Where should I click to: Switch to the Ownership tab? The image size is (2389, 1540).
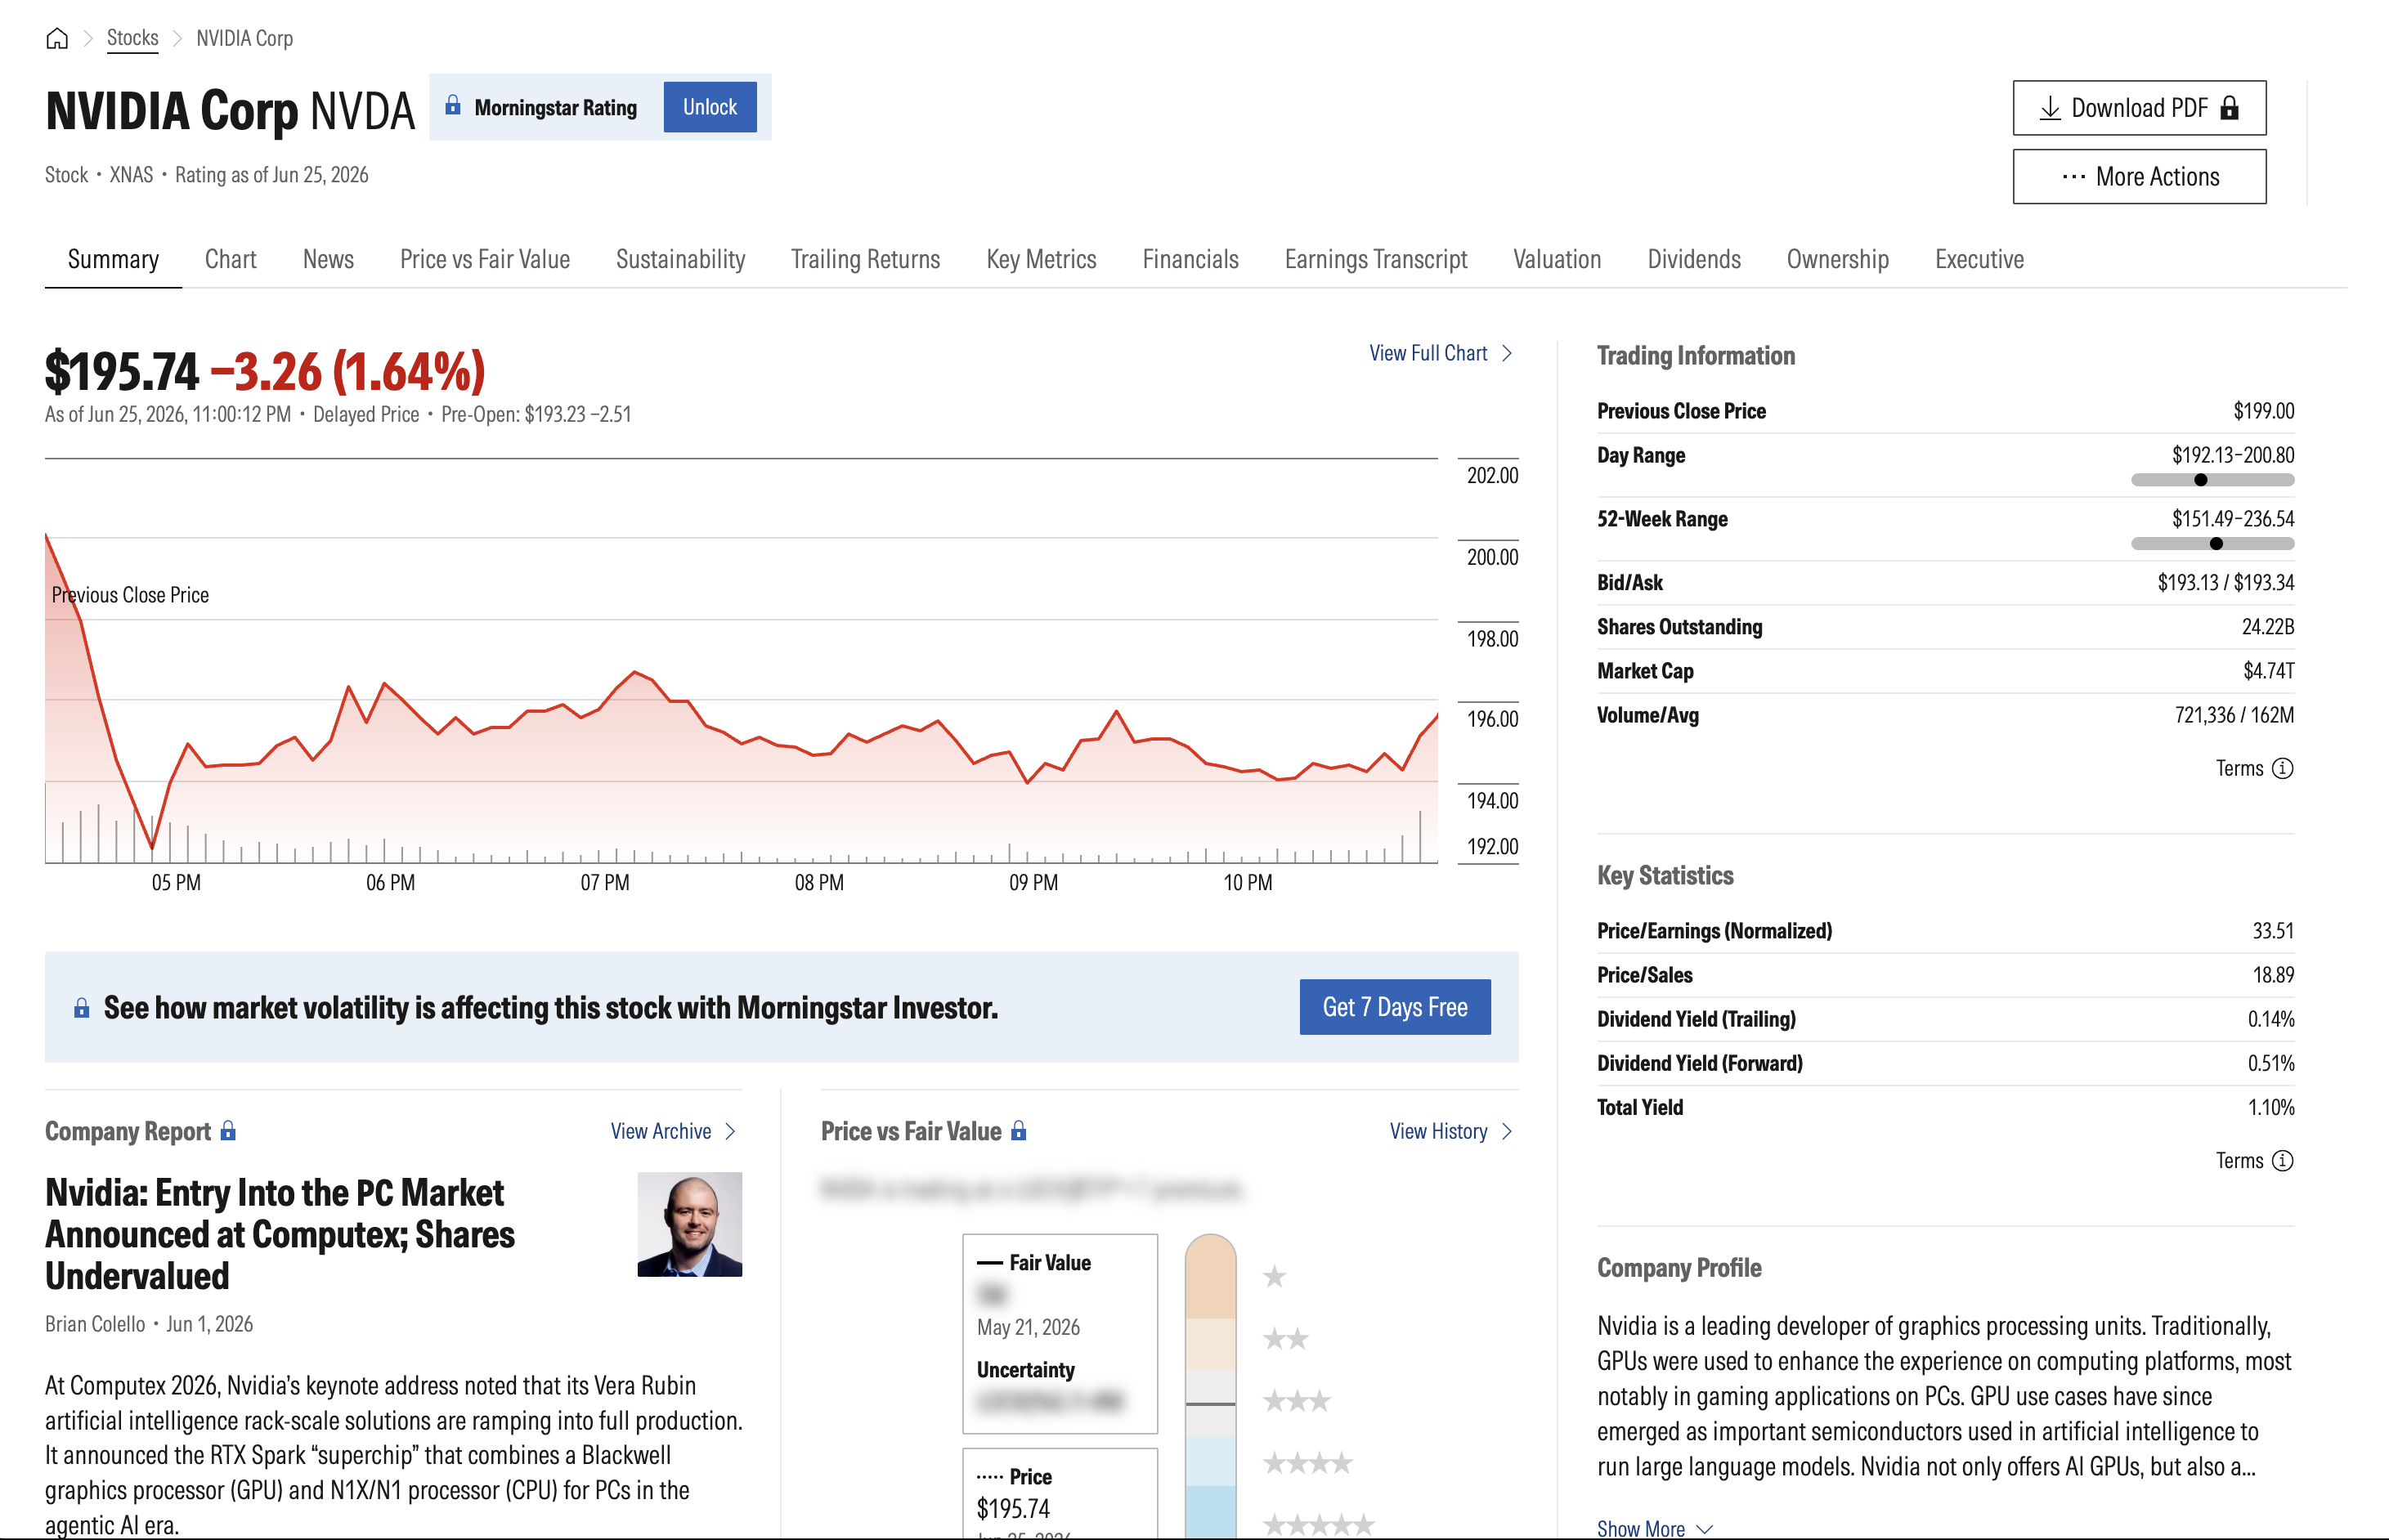1837,260
